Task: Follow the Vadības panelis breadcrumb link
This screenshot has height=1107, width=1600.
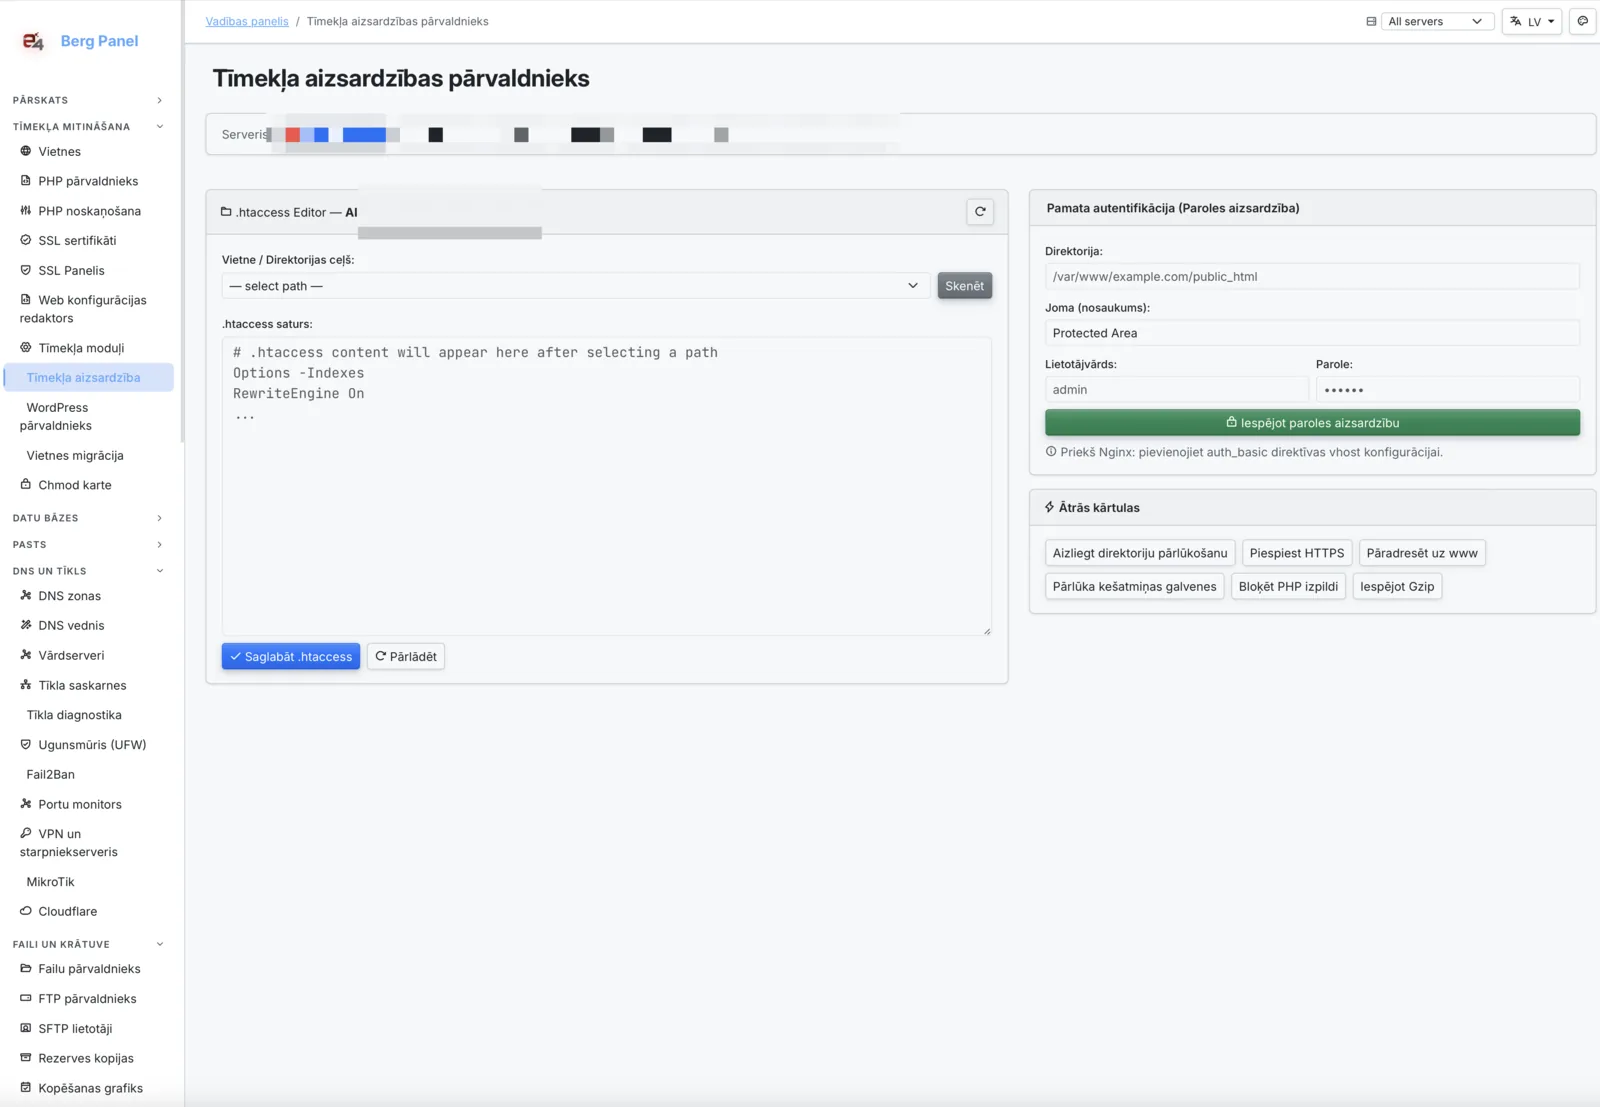Action: 247,21
